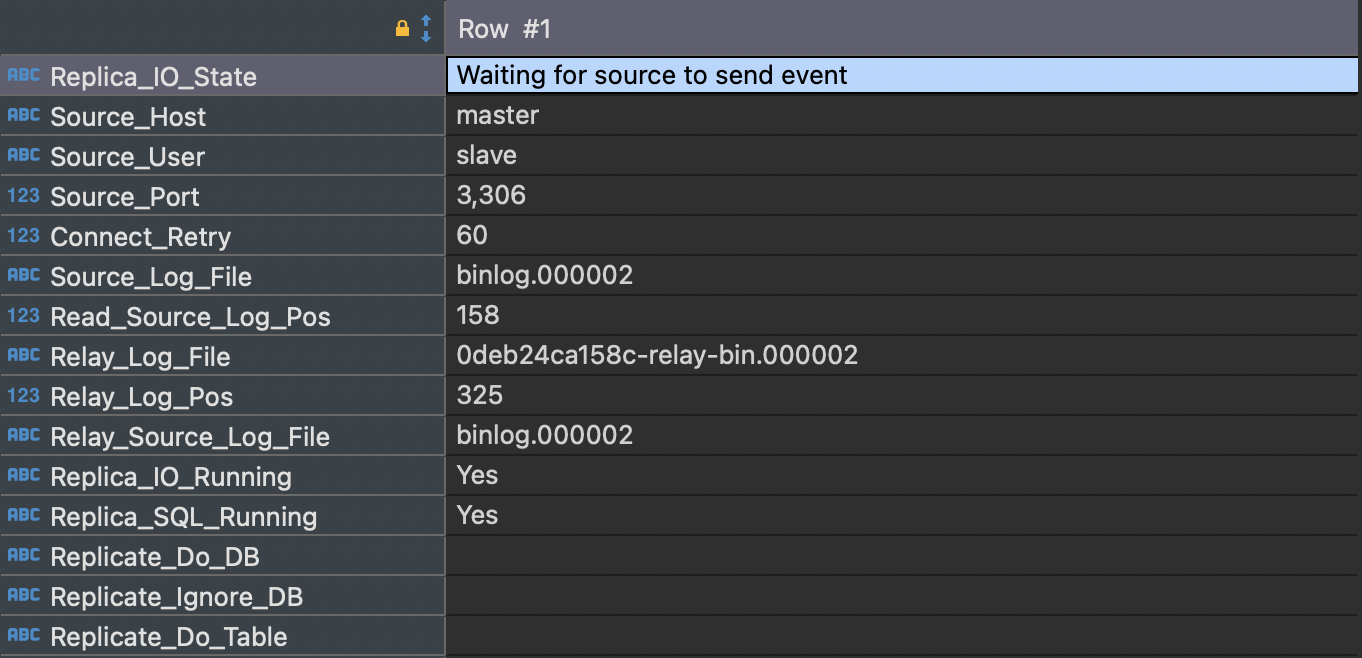1362x658 pixels.
Task: Click the up-down arrows icon in header
Action: point(426,29)
